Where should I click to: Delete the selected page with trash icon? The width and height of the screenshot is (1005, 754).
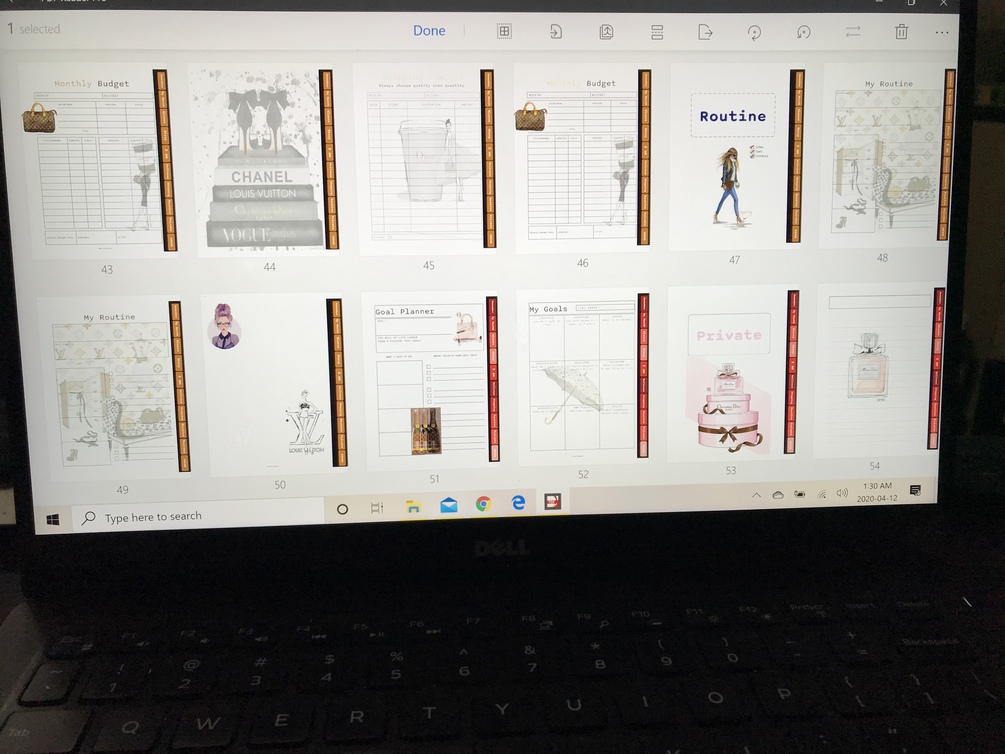902,31
